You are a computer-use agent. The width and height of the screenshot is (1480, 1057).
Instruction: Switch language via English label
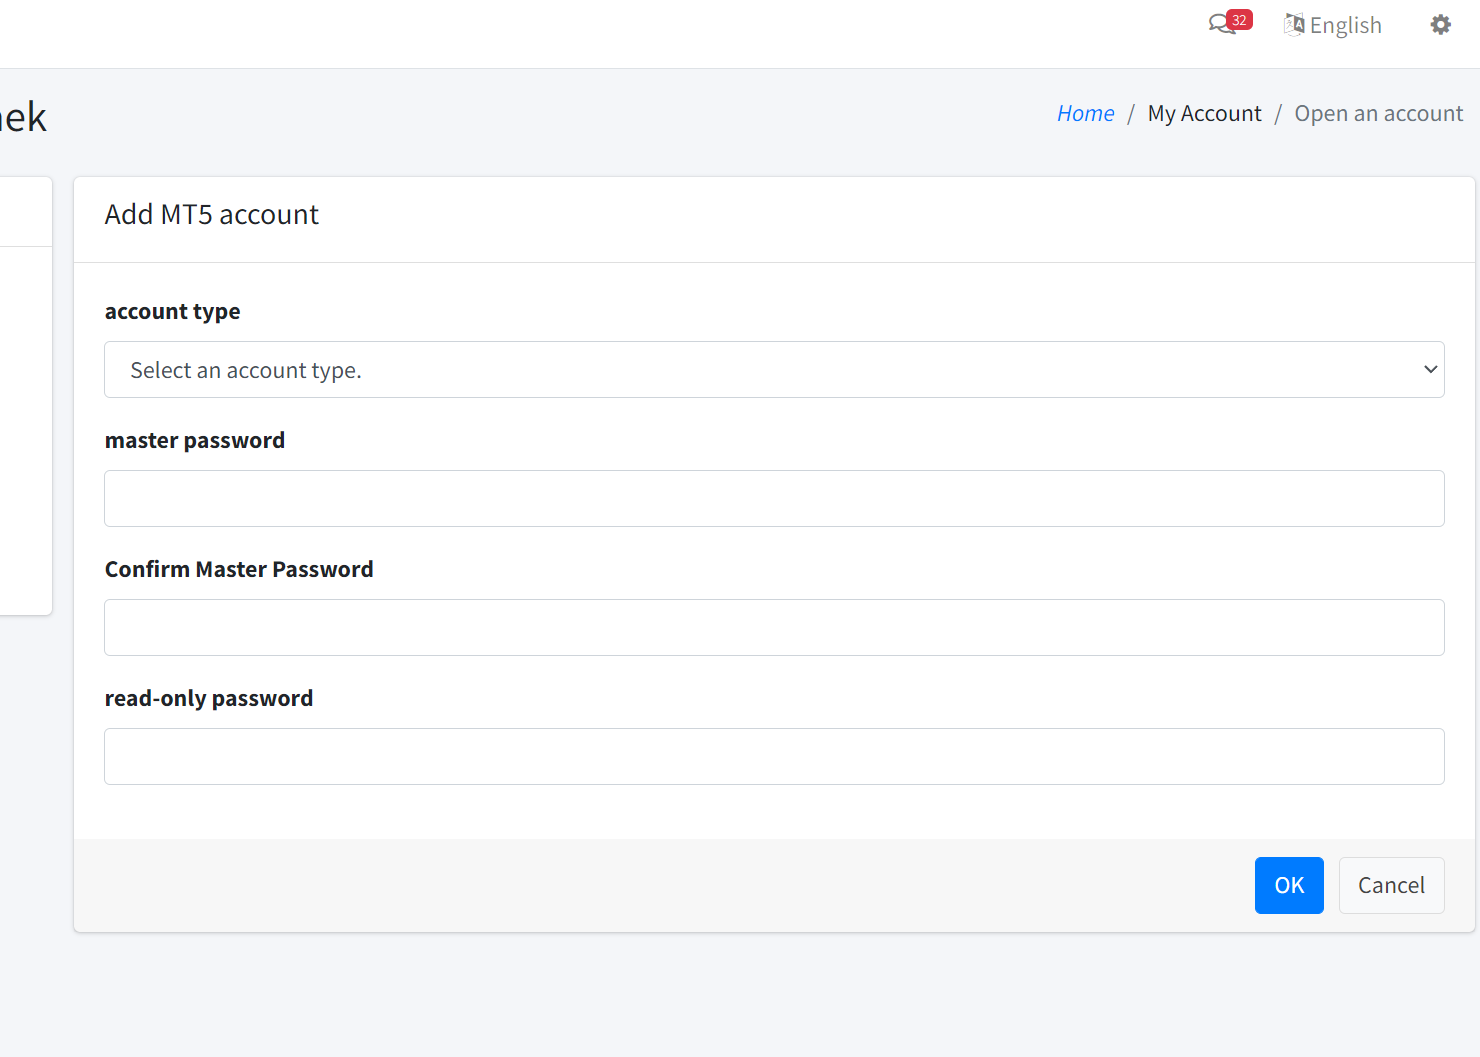click(x=1345, y=26)
